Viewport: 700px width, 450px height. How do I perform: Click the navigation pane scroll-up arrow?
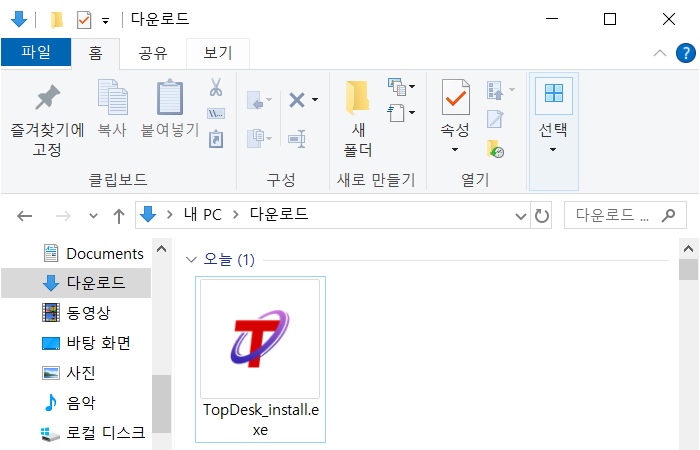click(162, 249)
